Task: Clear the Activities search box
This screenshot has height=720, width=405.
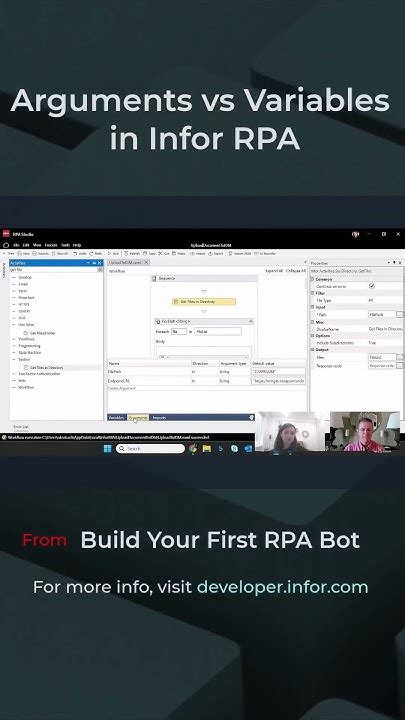Action: (x=100, y=270)
